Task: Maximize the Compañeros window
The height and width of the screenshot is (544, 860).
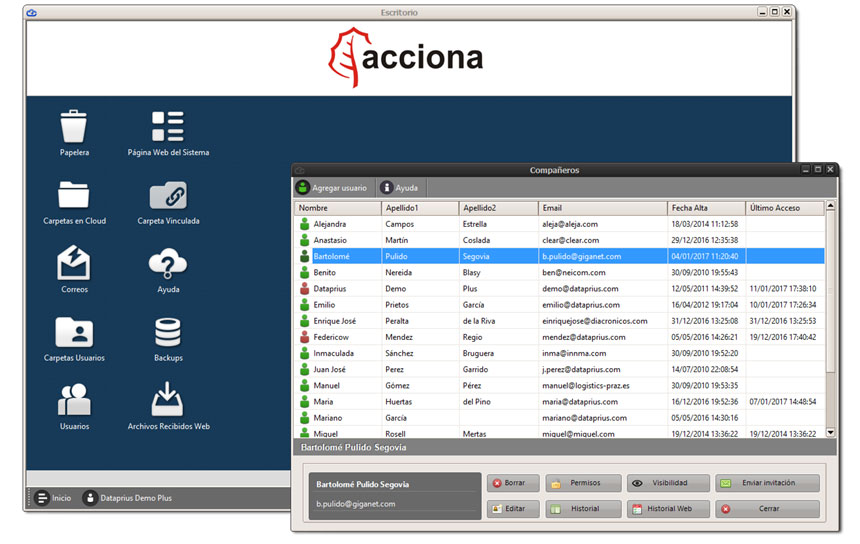Action: (x=817, y=169)
